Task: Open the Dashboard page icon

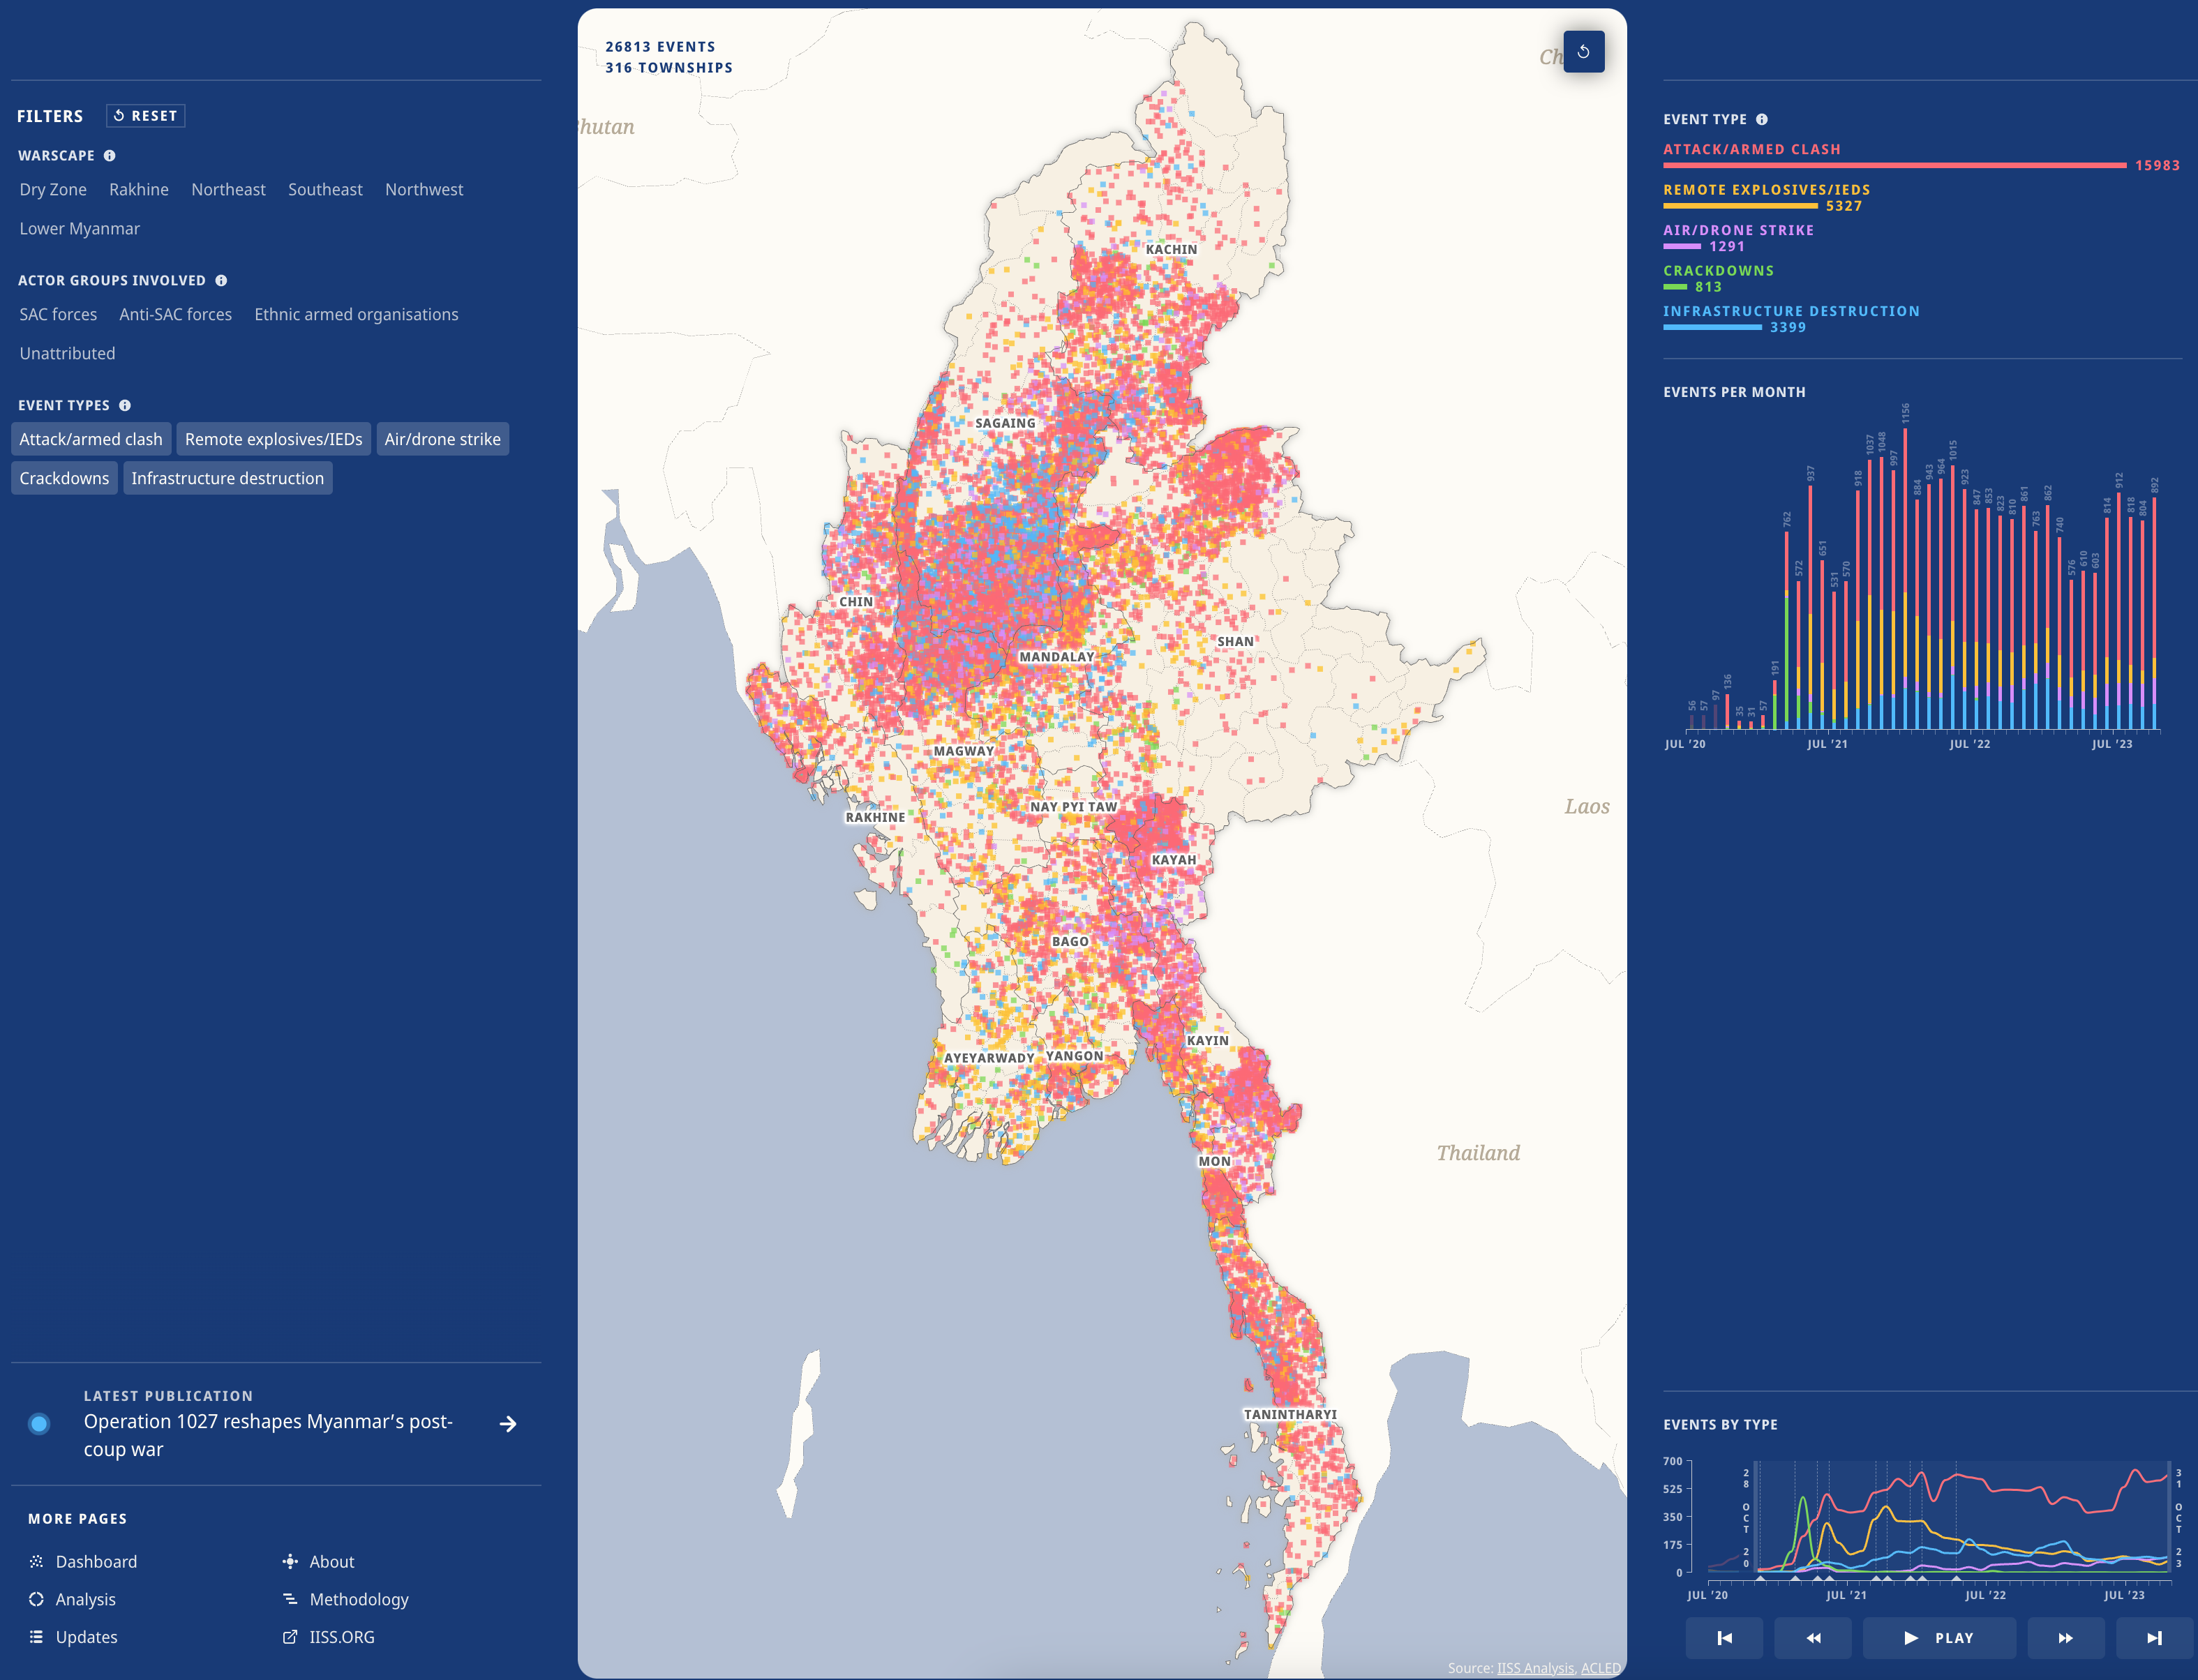Action: [x=36, y=1561]
